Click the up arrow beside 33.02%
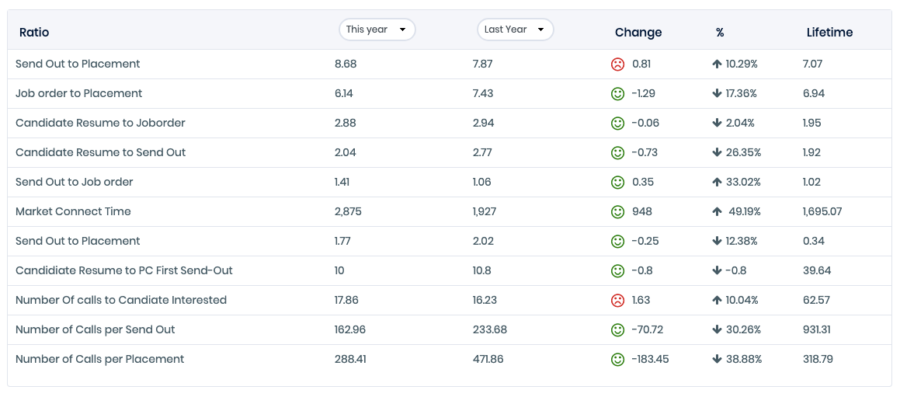Screen dimensions: 900x397 [716, 182]
